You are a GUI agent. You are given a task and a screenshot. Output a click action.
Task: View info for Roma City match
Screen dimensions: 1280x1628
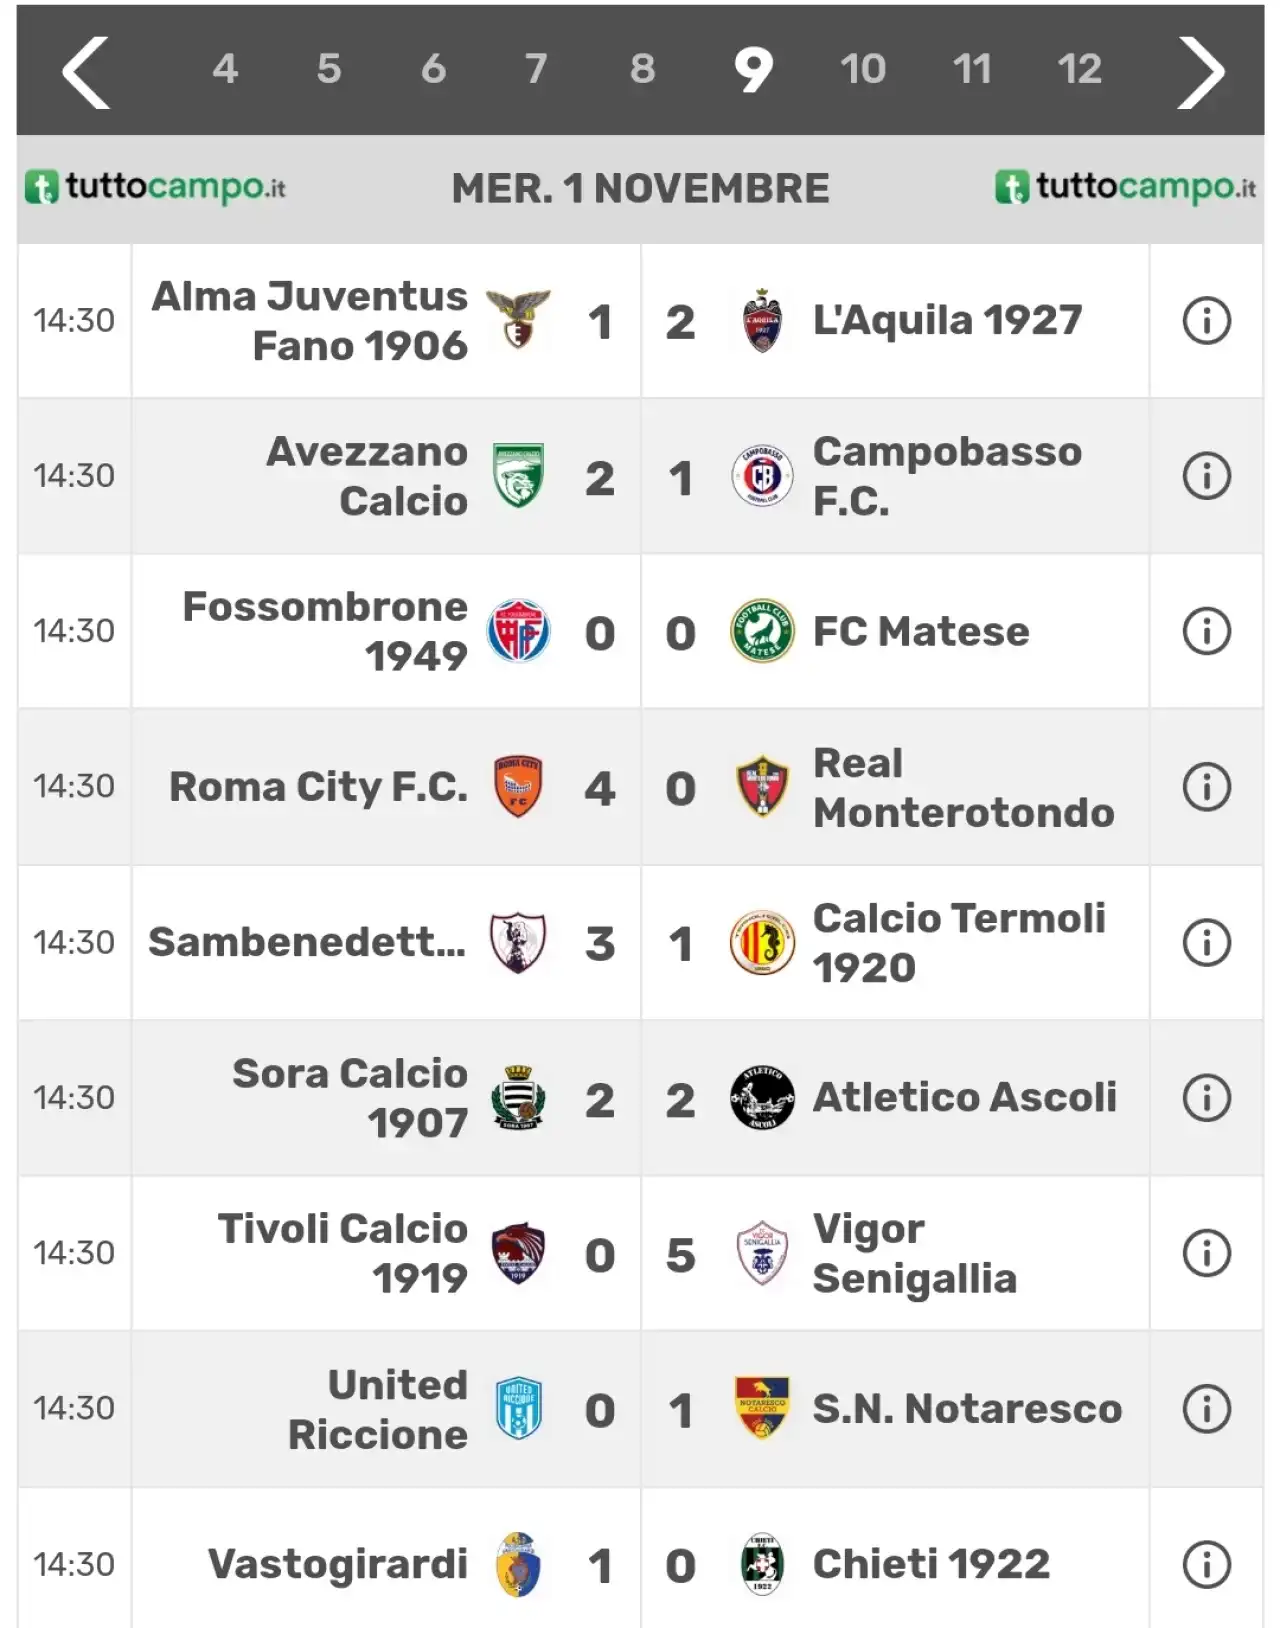click(1206, 787)
